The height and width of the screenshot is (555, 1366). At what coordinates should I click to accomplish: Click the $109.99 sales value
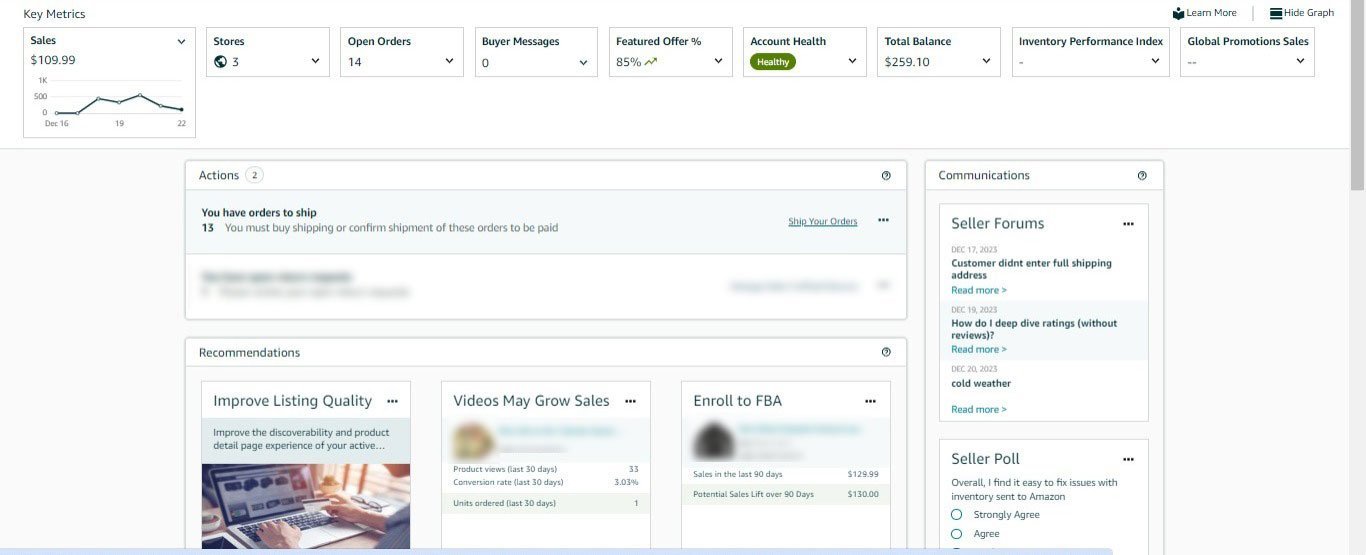(x=53, y=60)
